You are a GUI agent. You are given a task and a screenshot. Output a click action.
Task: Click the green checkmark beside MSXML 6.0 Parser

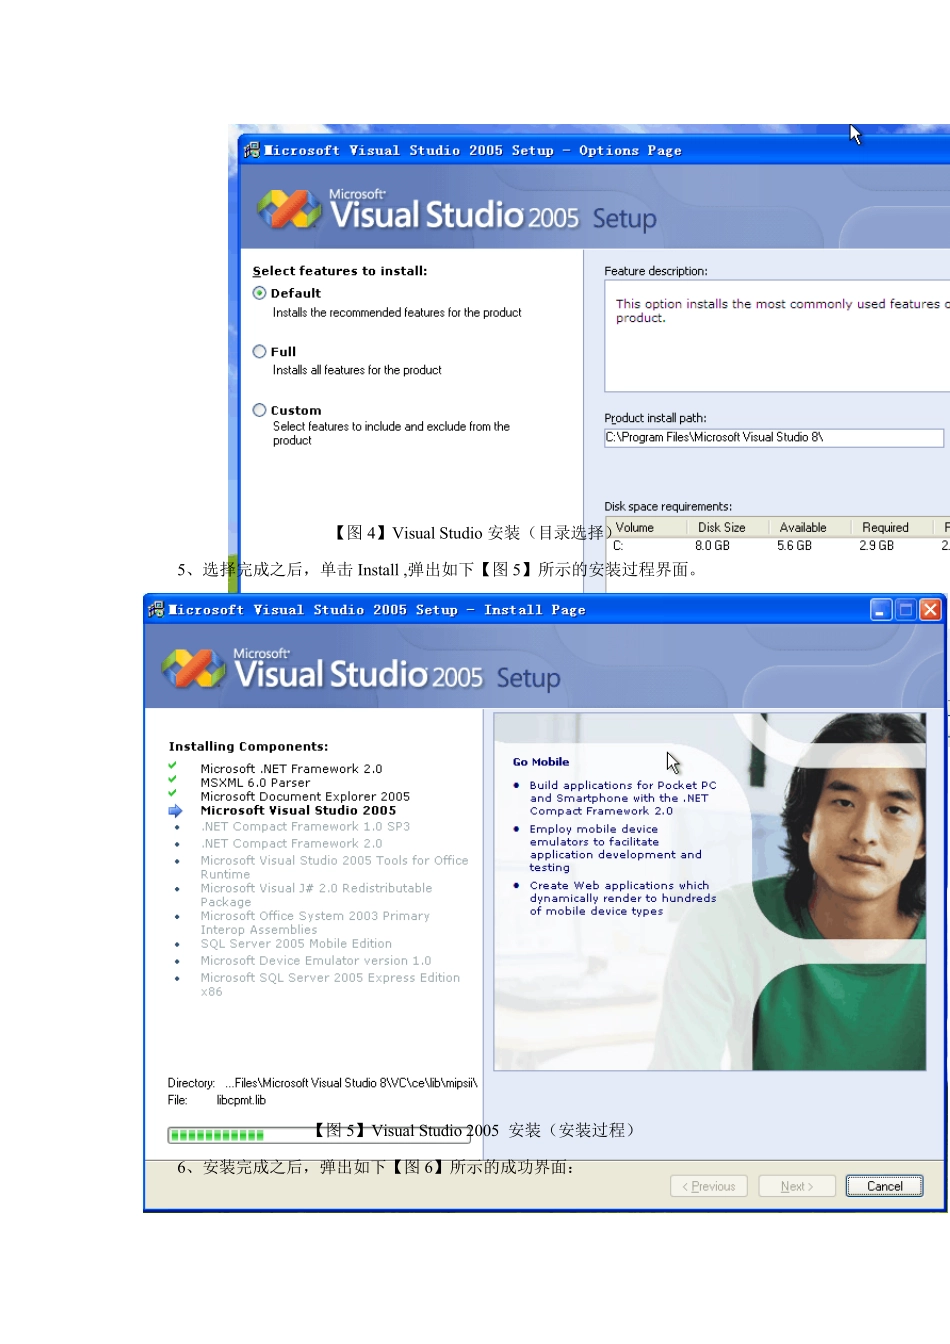pos(172,780)
